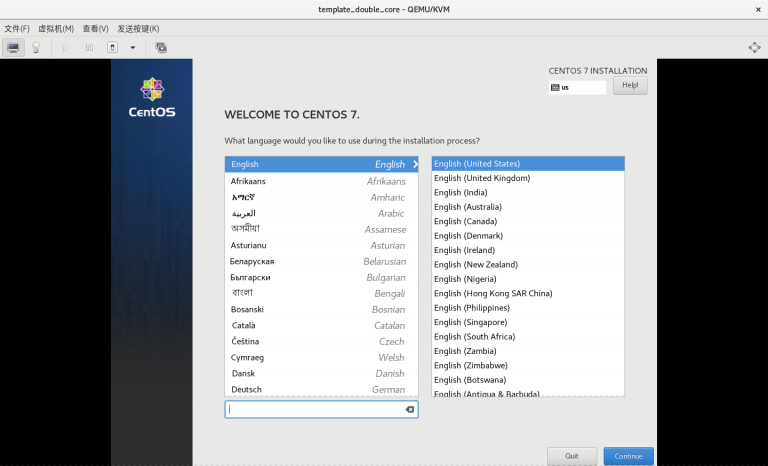Select German (Deutsch) language
768x466 pixels.
pyautogui.click(x=321, y=390)
